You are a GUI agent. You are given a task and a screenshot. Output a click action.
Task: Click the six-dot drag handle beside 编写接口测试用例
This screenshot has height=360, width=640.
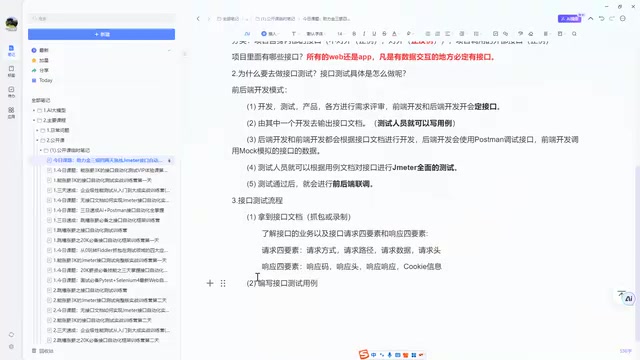click(223, 283)
